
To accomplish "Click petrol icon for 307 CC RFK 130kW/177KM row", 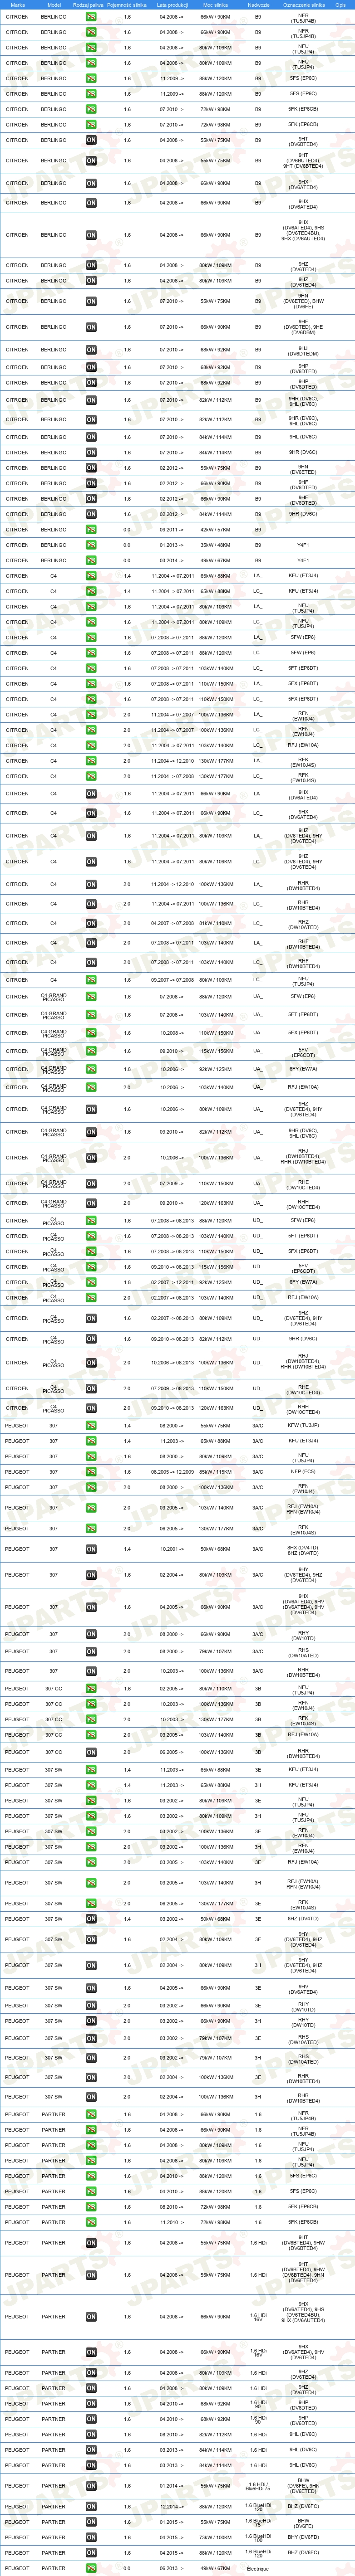I will [91, 1720].
